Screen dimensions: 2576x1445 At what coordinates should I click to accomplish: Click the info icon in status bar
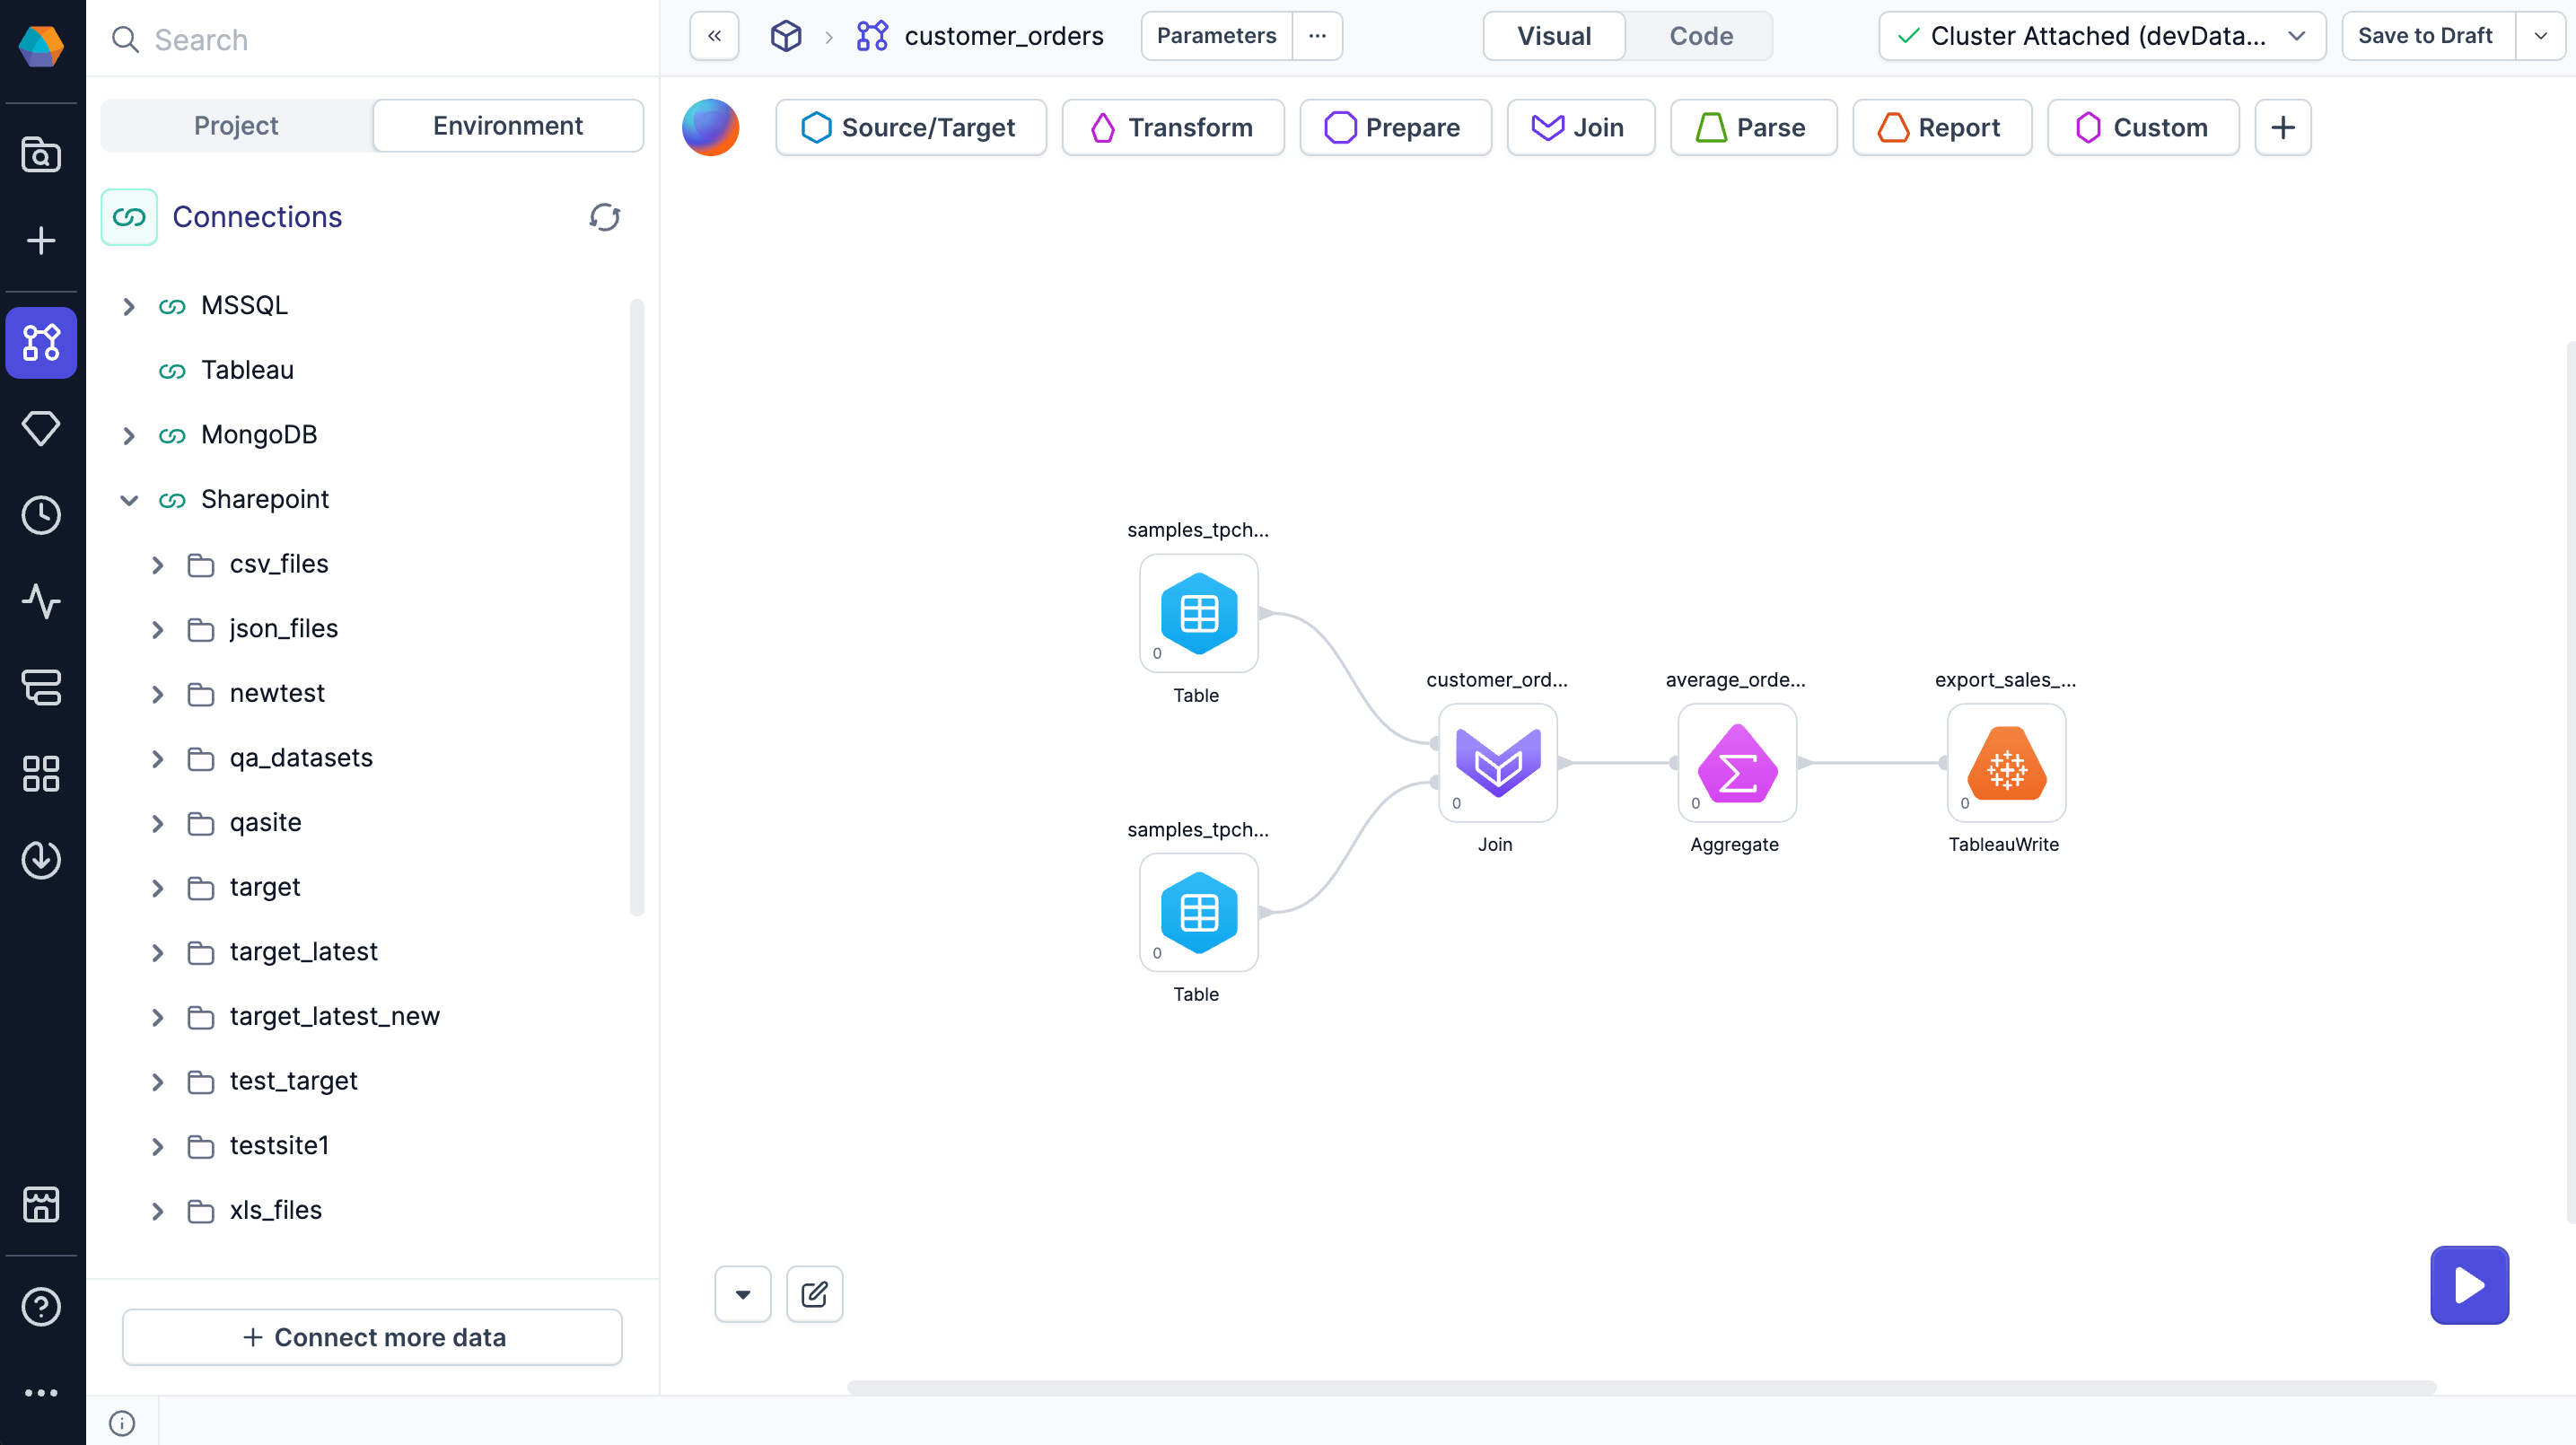pyautogui.click(x=122, y=1423)
